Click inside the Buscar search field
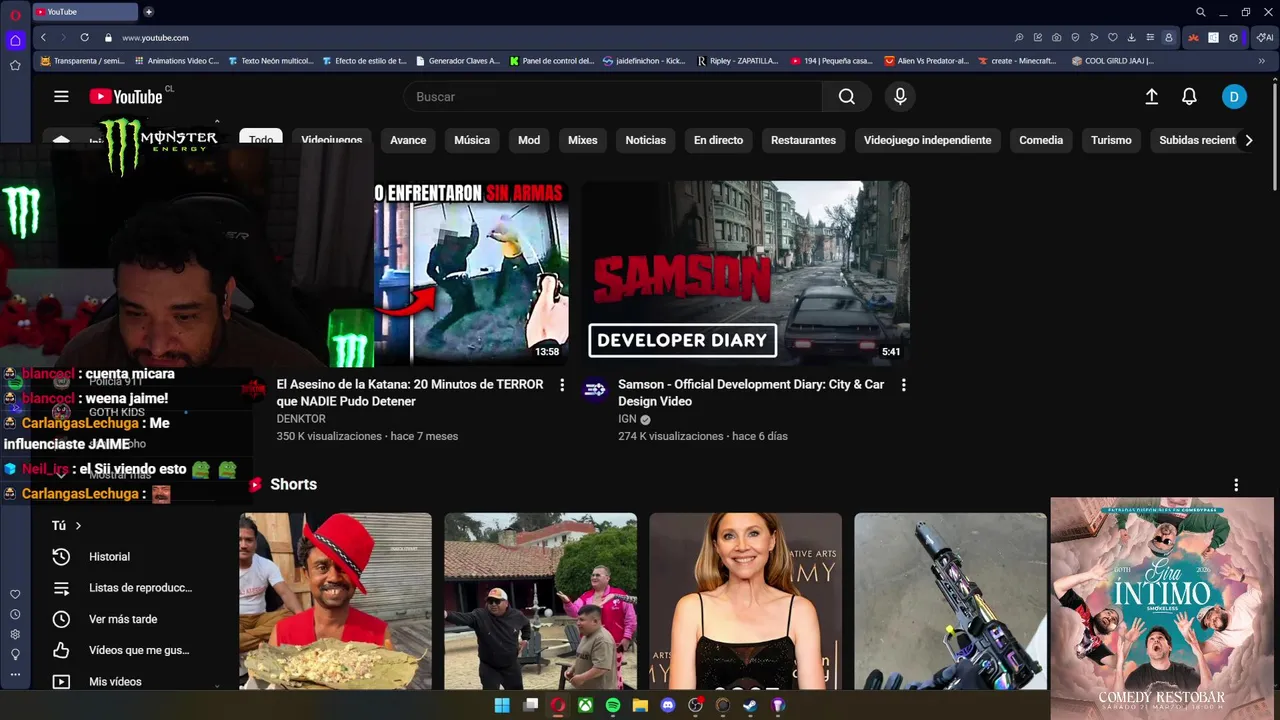 613,96
